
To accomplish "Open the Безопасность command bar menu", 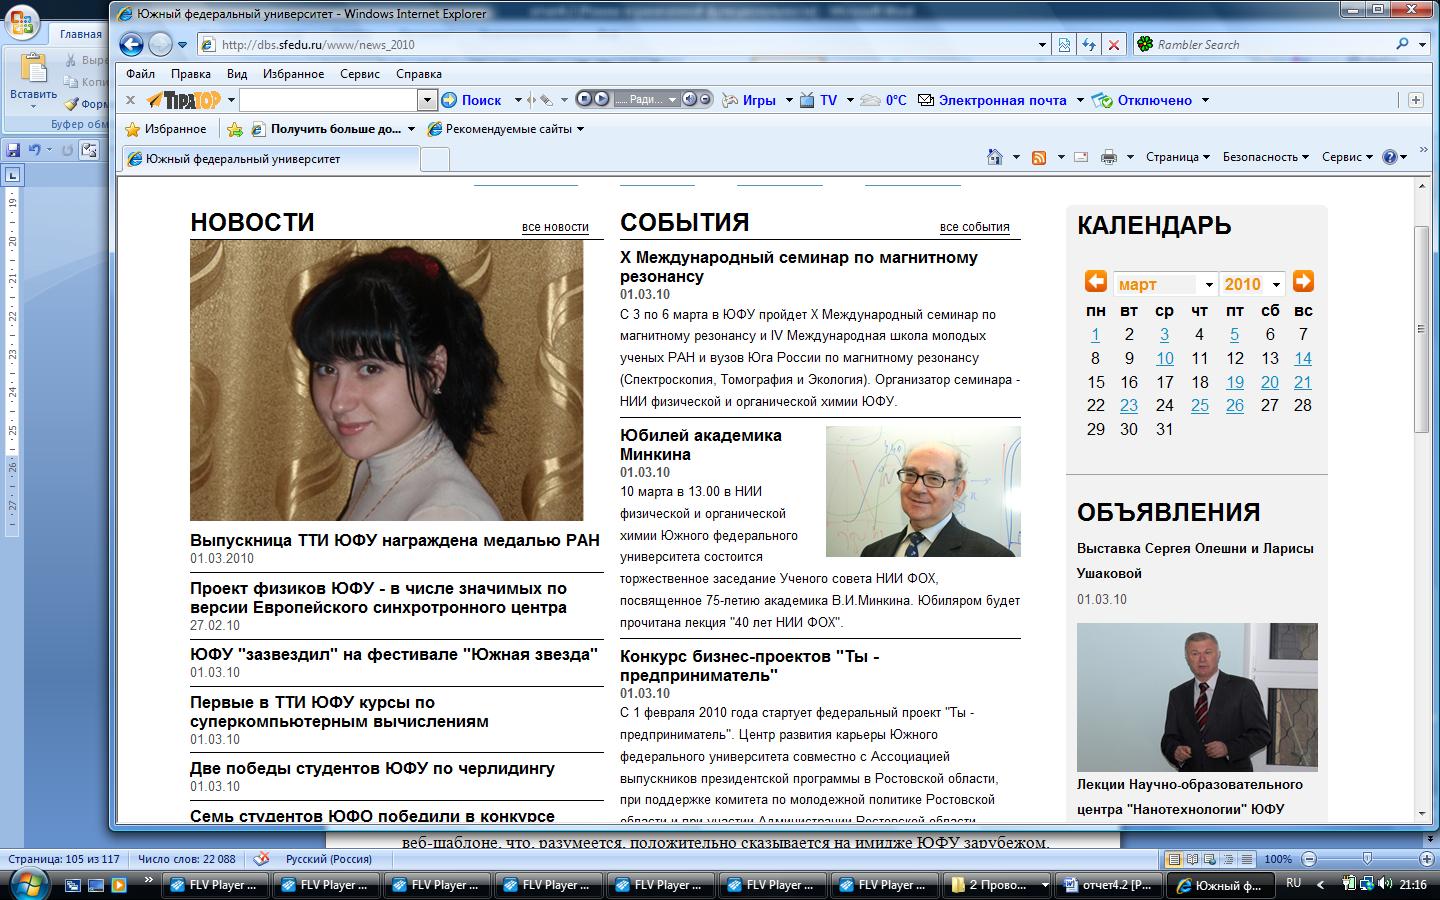I will coord(1266,157).
